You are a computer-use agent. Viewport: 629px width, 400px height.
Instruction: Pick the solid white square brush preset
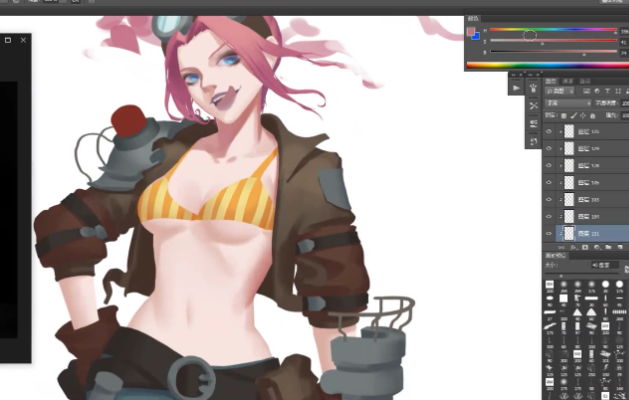pyautogui.click(x=564, y=298)
